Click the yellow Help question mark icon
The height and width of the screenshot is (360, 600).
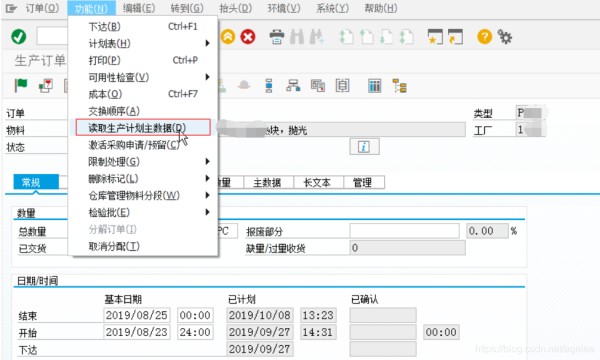coord(484,37)
